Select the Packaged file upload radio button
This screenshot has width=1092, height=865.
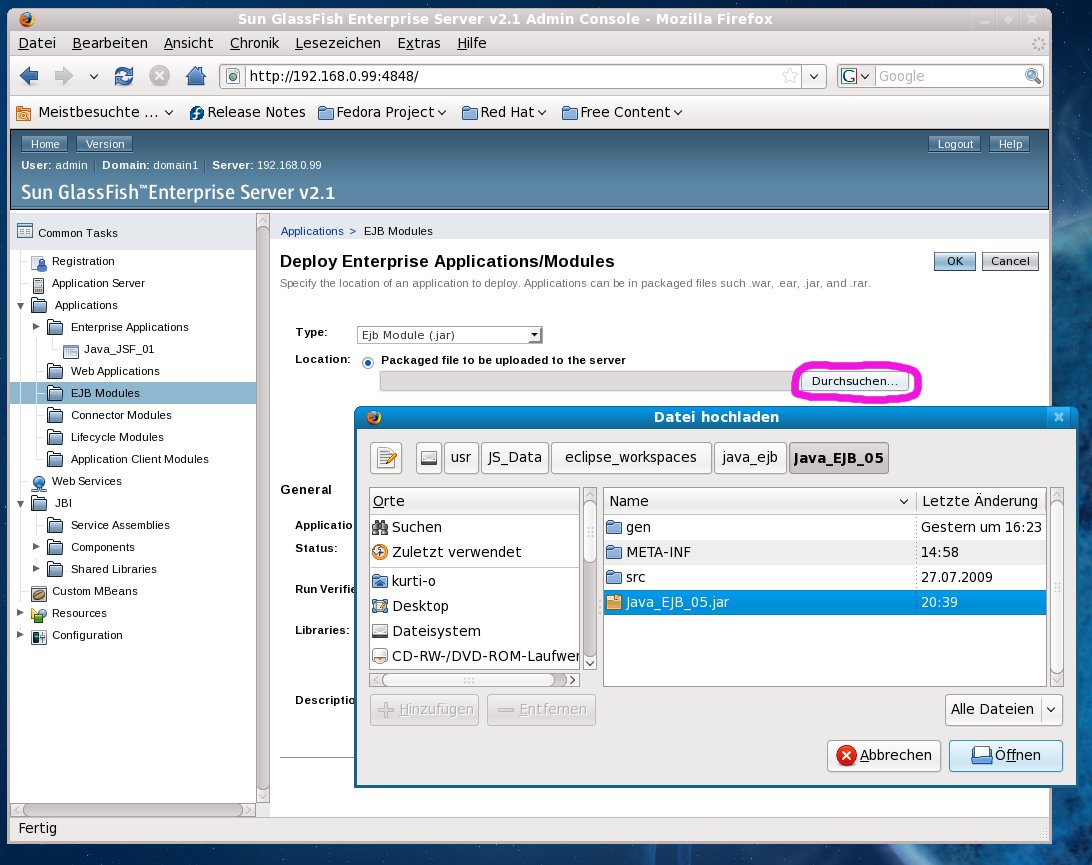368,361
